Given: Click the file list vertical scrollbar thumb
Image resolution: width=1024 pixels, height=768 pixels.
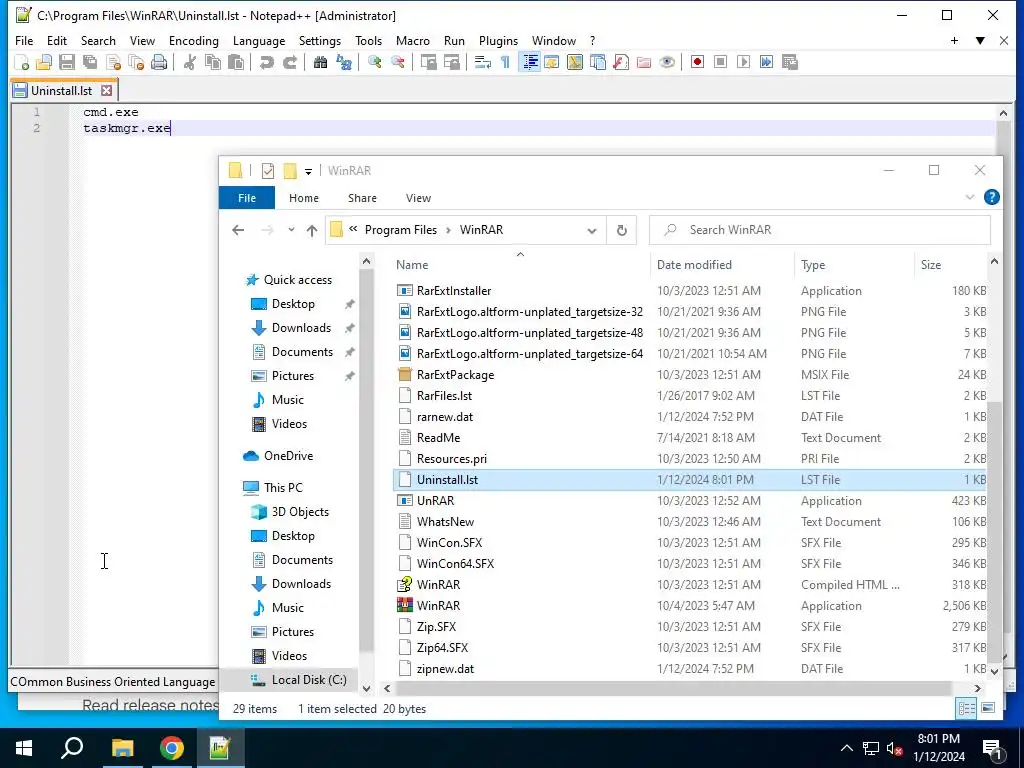Looking at the screenshot, I should (994, 532).
